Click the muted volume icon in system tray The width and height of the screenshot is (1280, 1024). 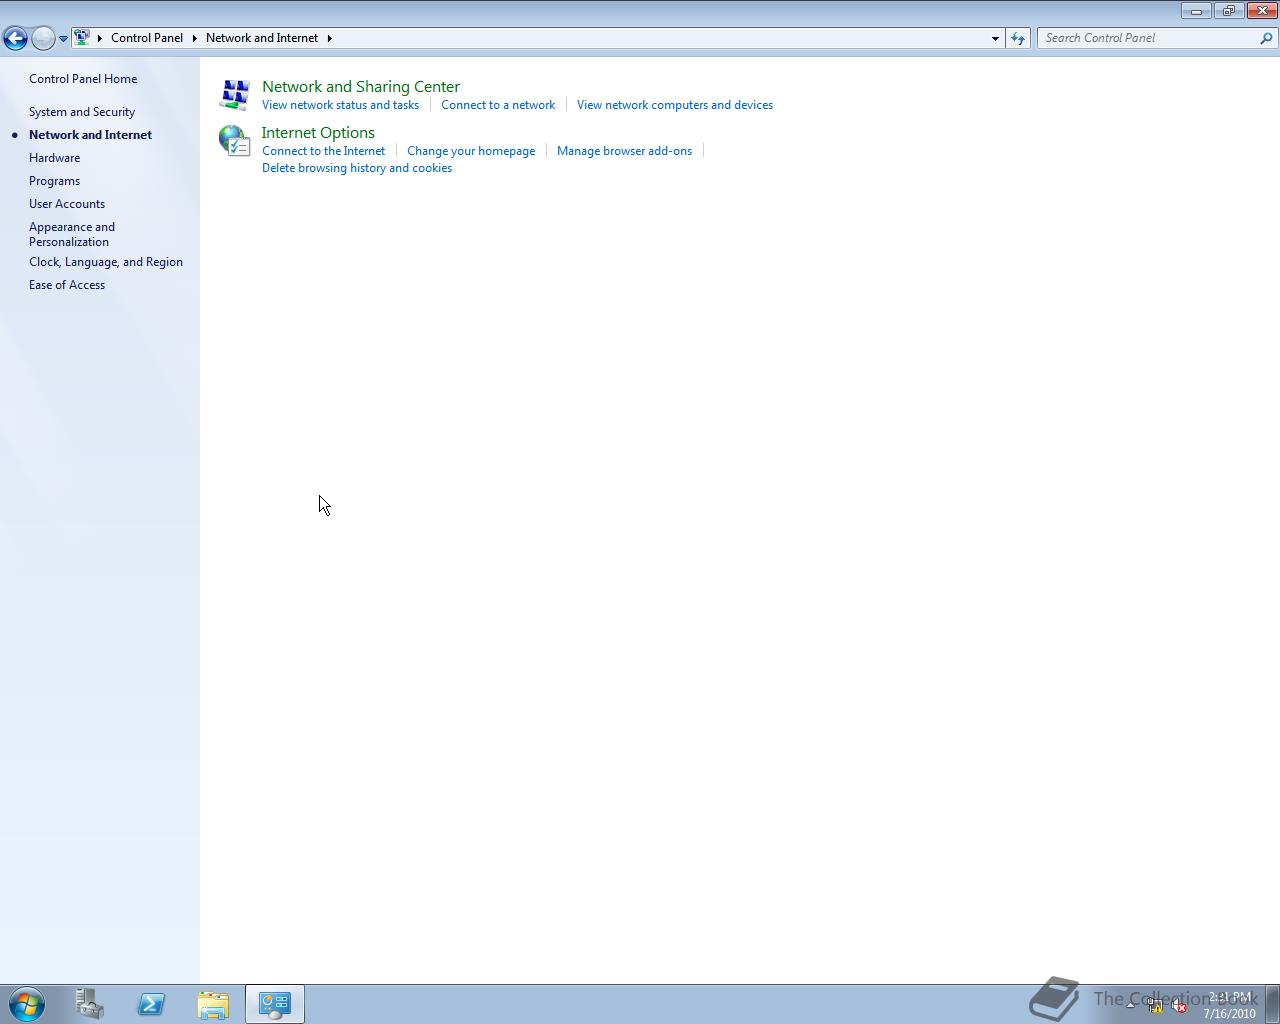[x=1178, y=1005]
